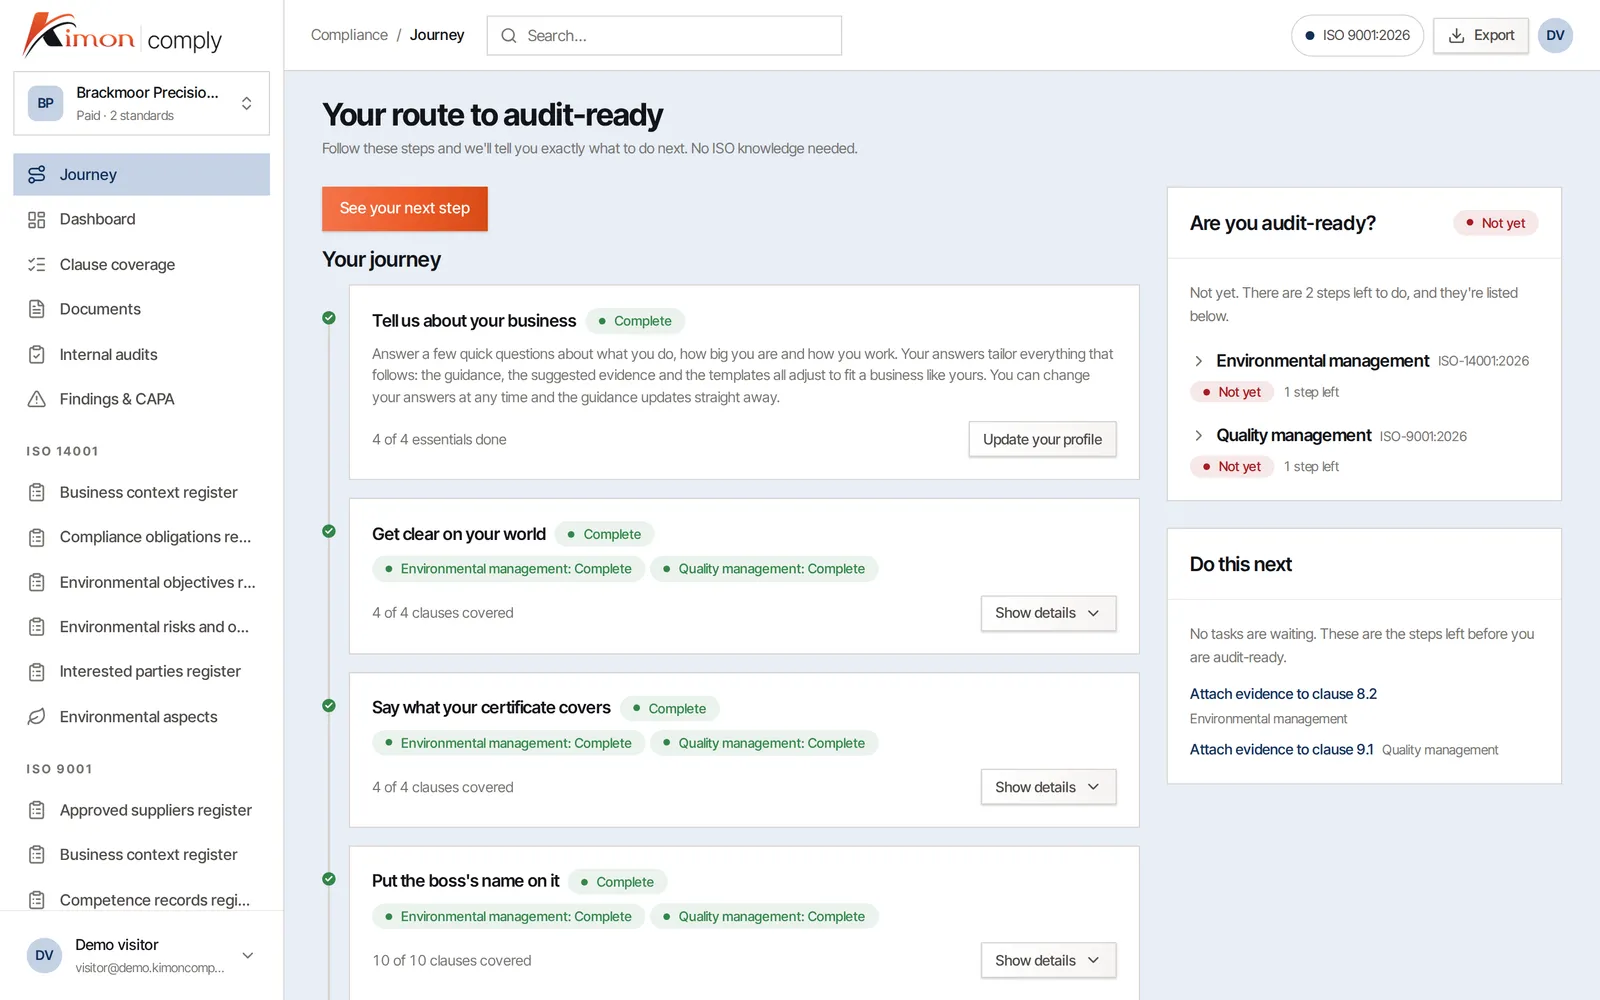Click the BP organization badge

point(46,103)
